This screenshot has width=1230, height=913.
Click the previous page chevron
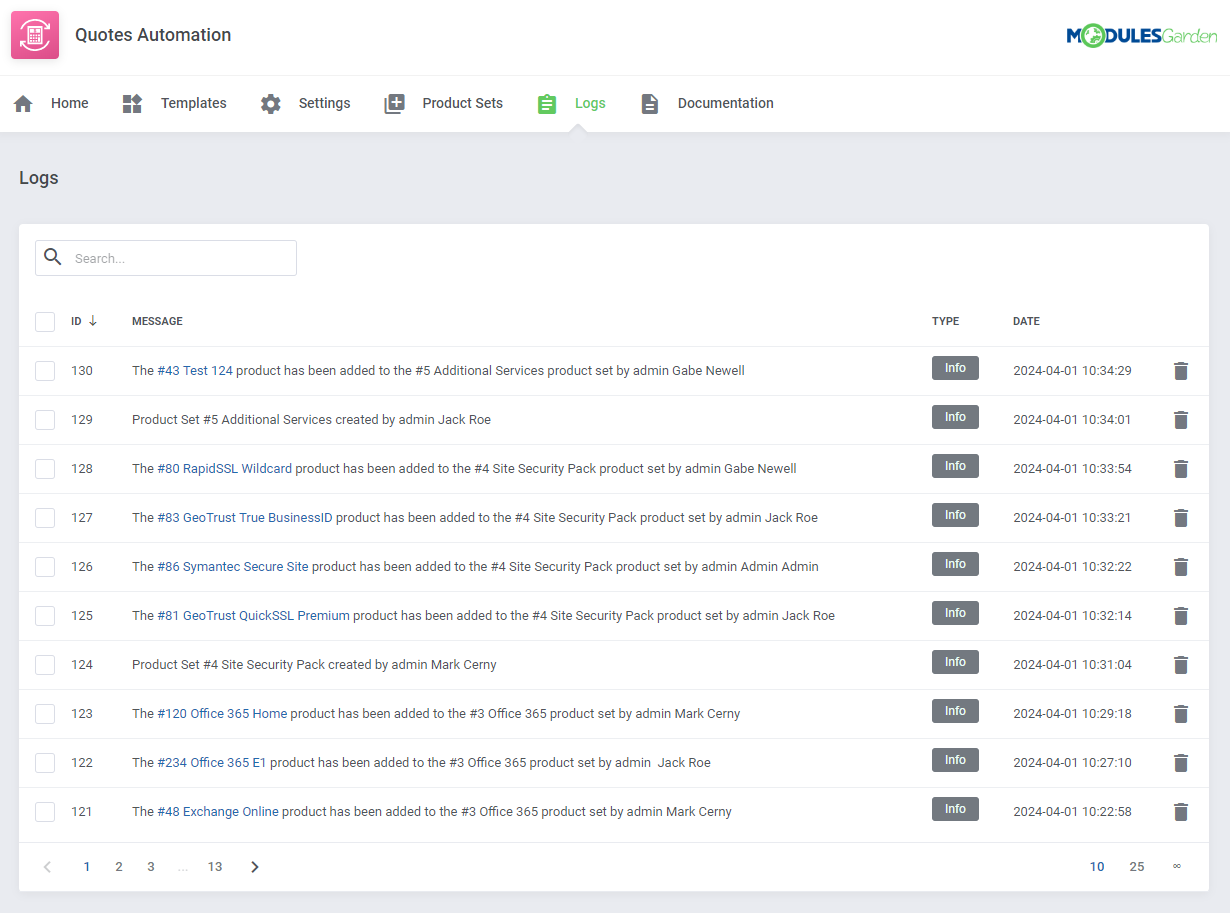46,866
